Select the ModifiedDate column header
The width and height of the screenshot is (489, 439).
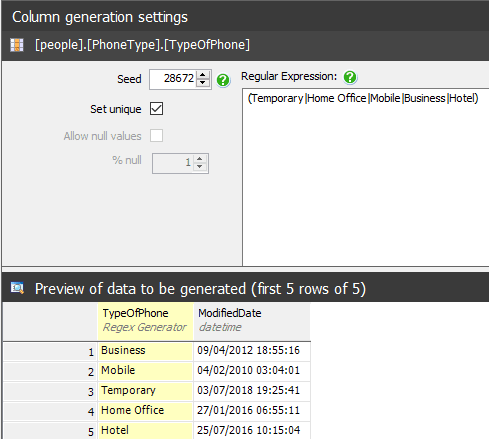[252, 321]
